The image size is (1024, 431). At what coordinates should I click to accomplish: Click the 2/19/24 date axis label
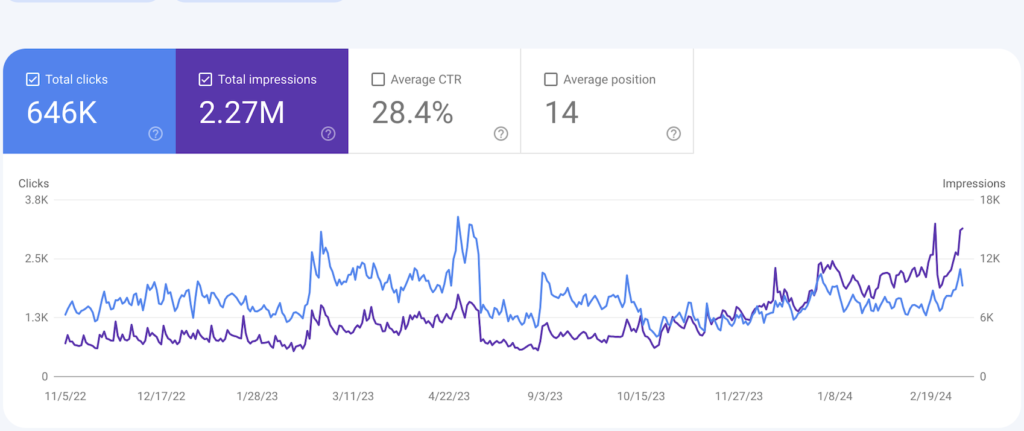[x=928, y=396]
